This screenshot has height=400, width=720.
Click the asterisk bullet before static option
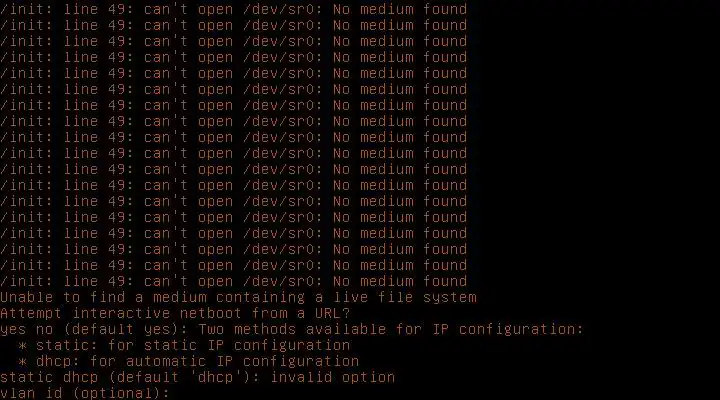pos(22,345)
